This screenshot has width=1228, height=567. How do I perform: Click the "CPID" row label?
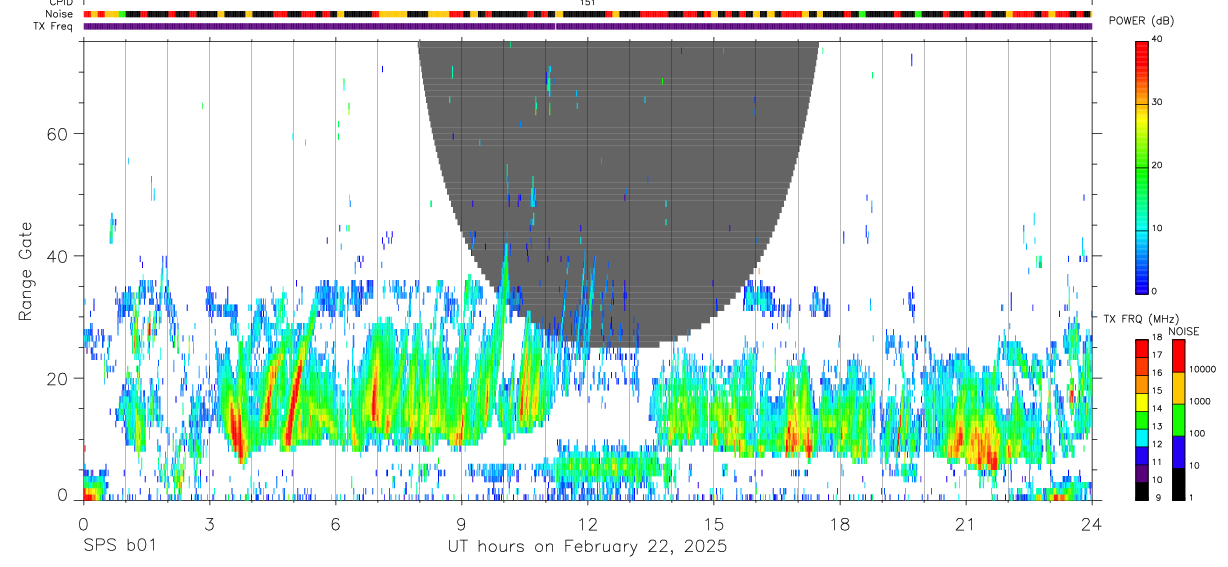[x=61, y=3]
